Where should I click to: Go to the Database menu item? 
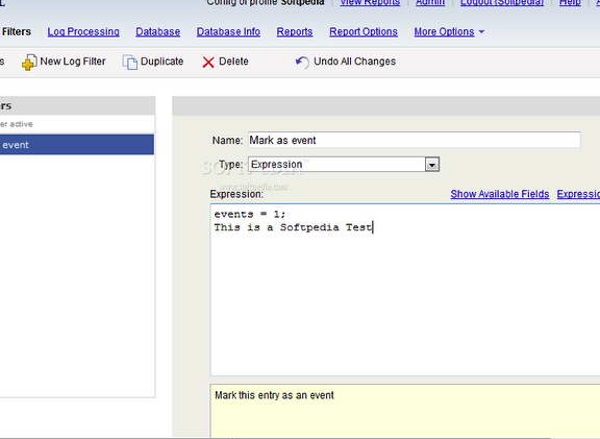pos(158,32)
